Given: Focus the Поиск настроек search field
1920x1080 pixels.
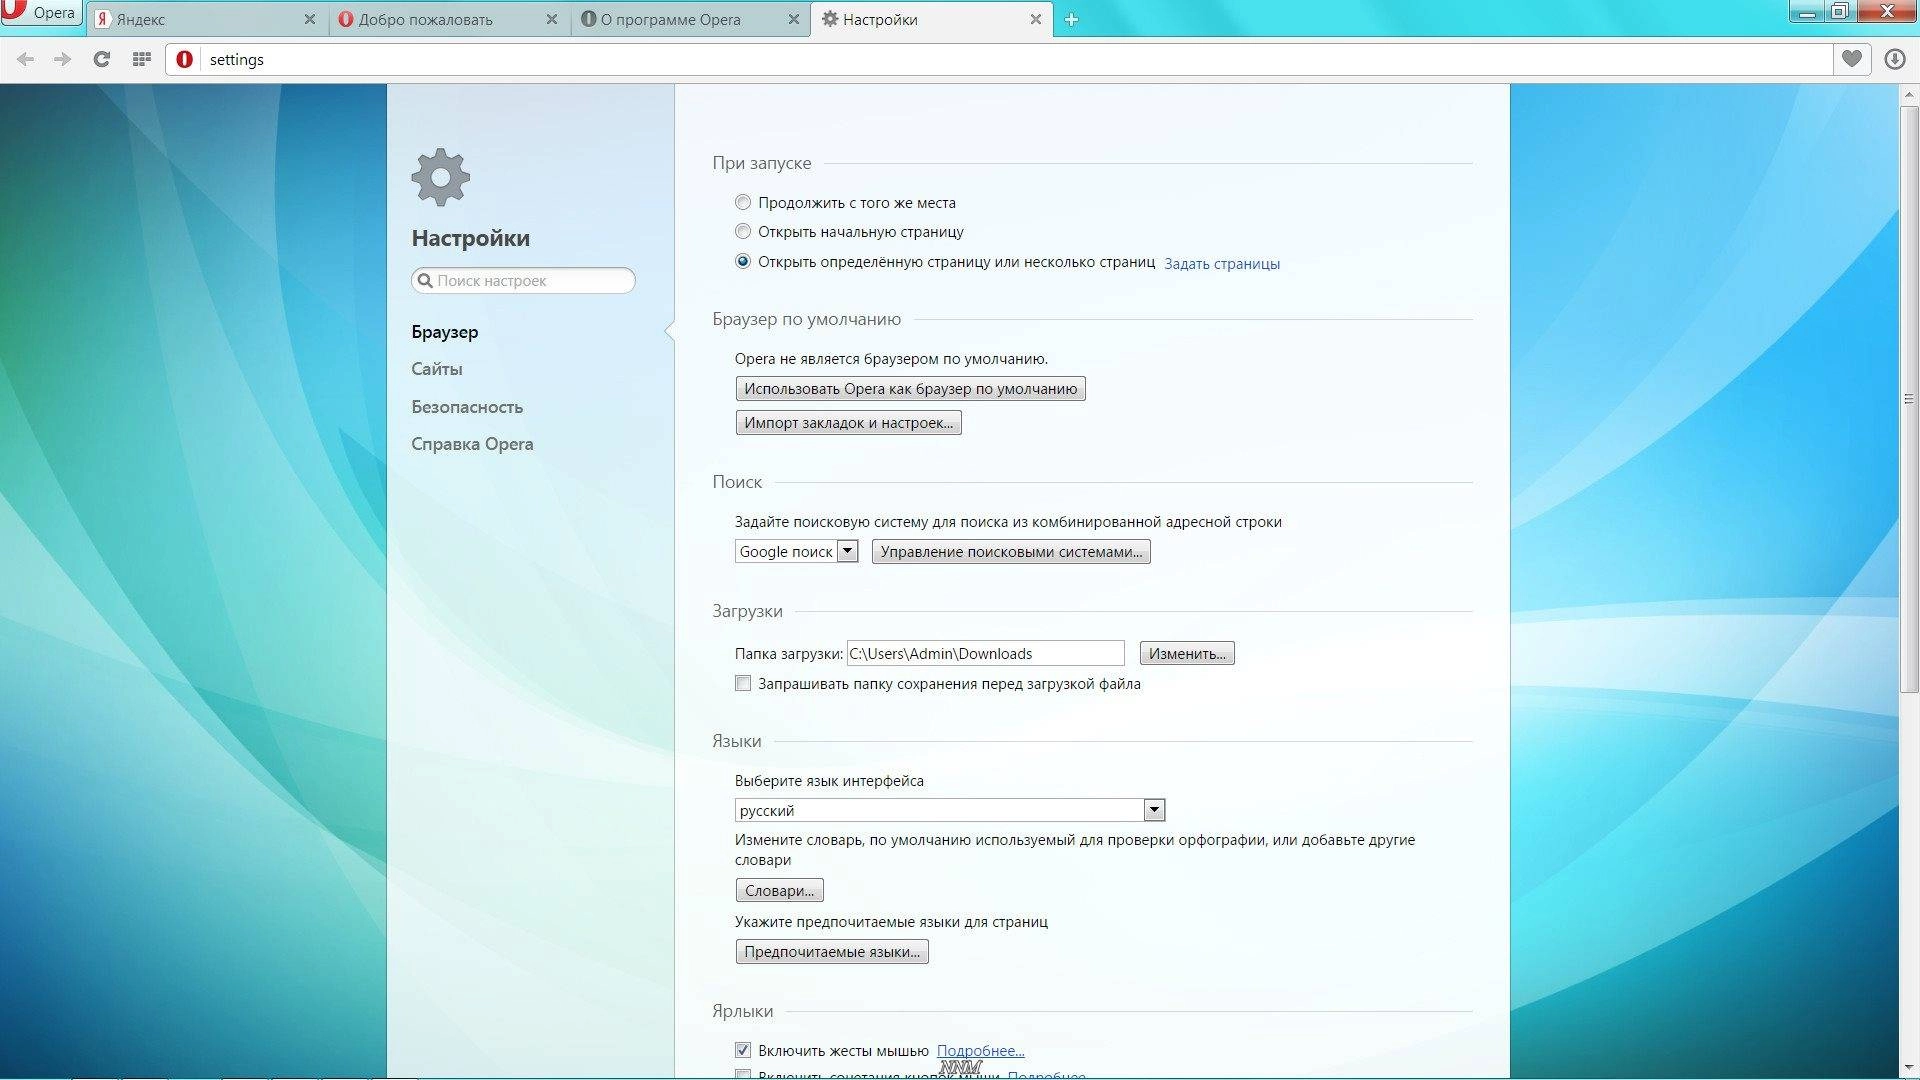Looking at the screenshot, I should pos(523,281).
